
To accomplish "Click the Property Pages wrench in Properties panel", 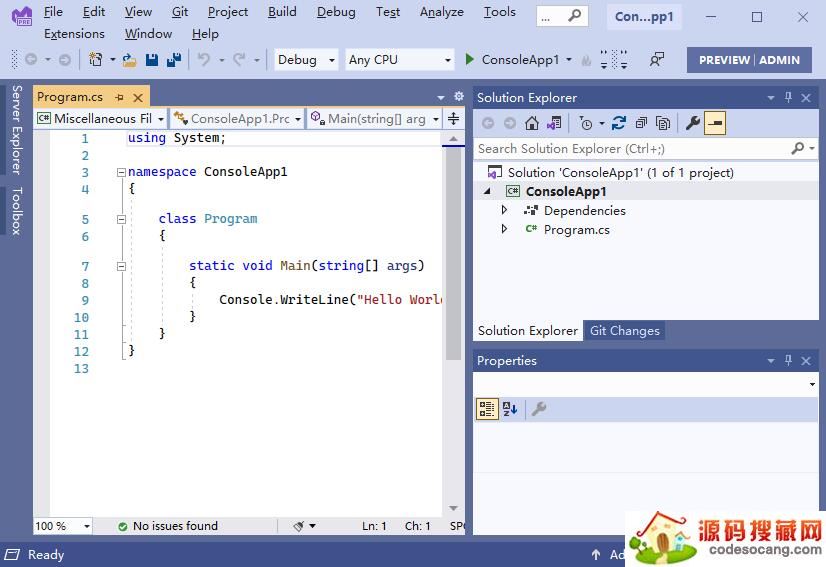I will click(538, 408).
